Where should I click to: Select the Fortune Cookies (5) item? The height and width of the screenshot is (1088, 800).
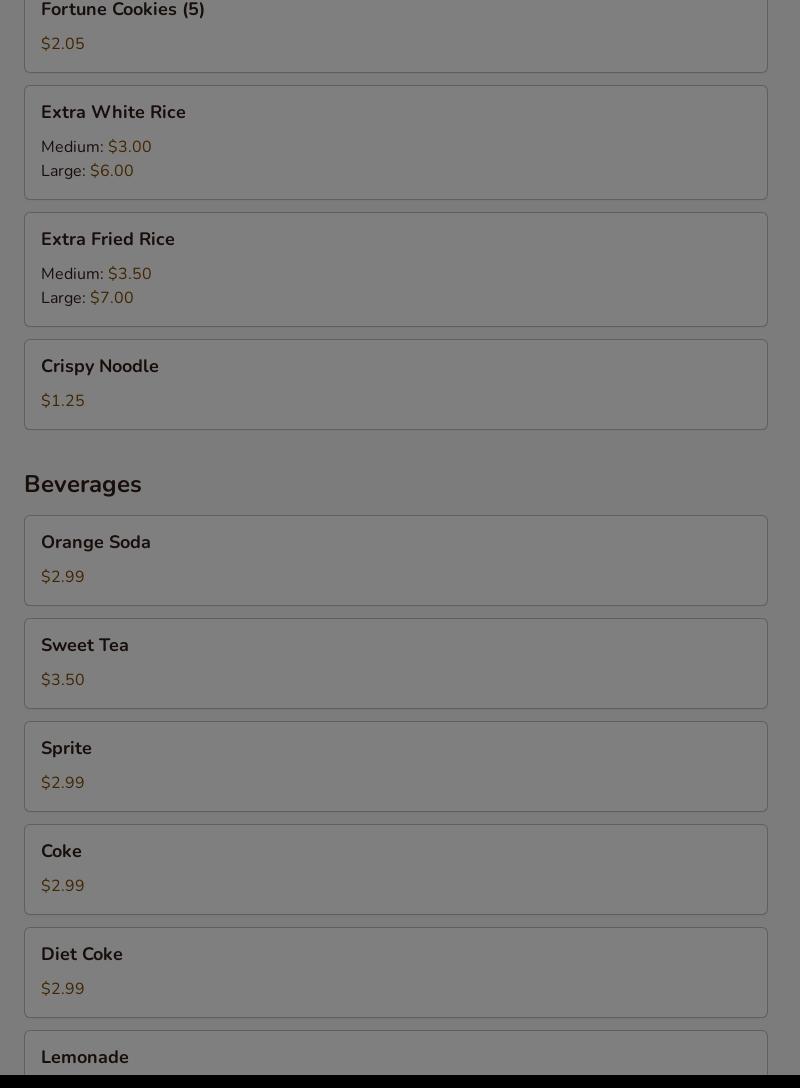[x=395, y=35]
